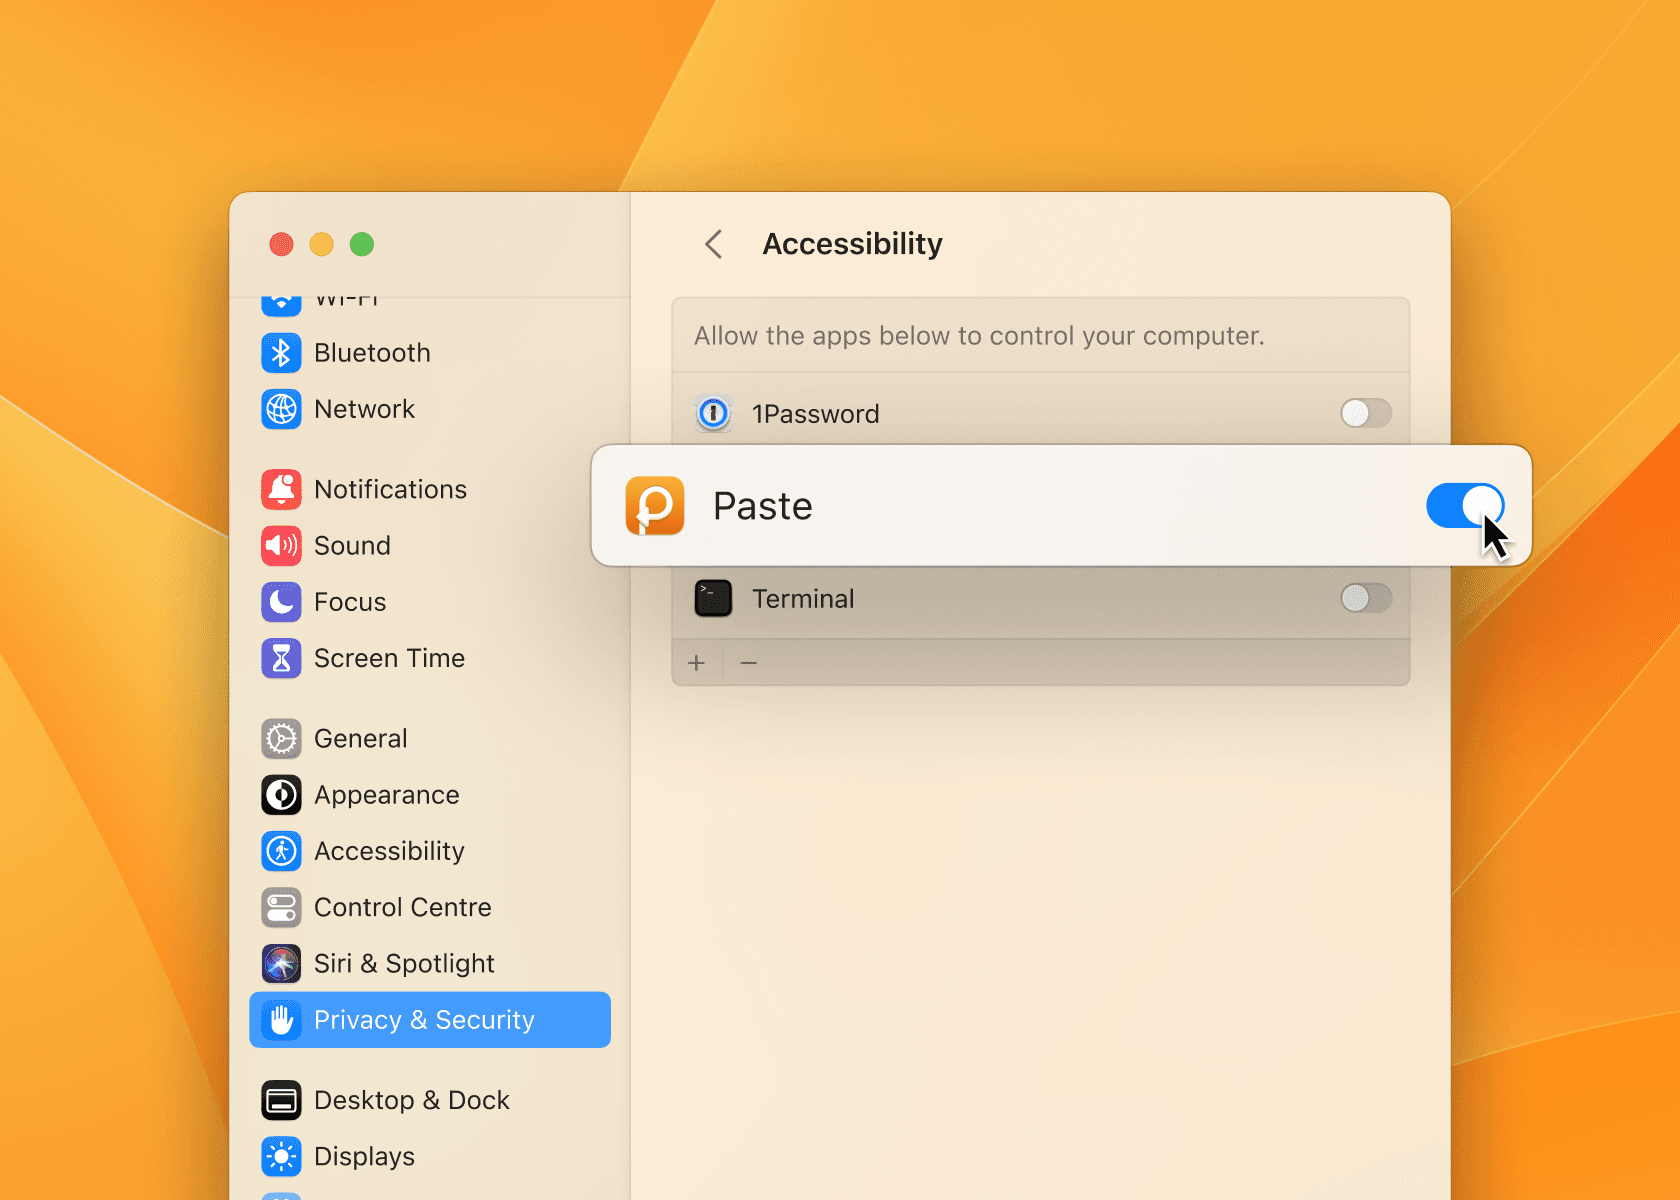Click the Notifications bell icon

(x=281, y=489)
